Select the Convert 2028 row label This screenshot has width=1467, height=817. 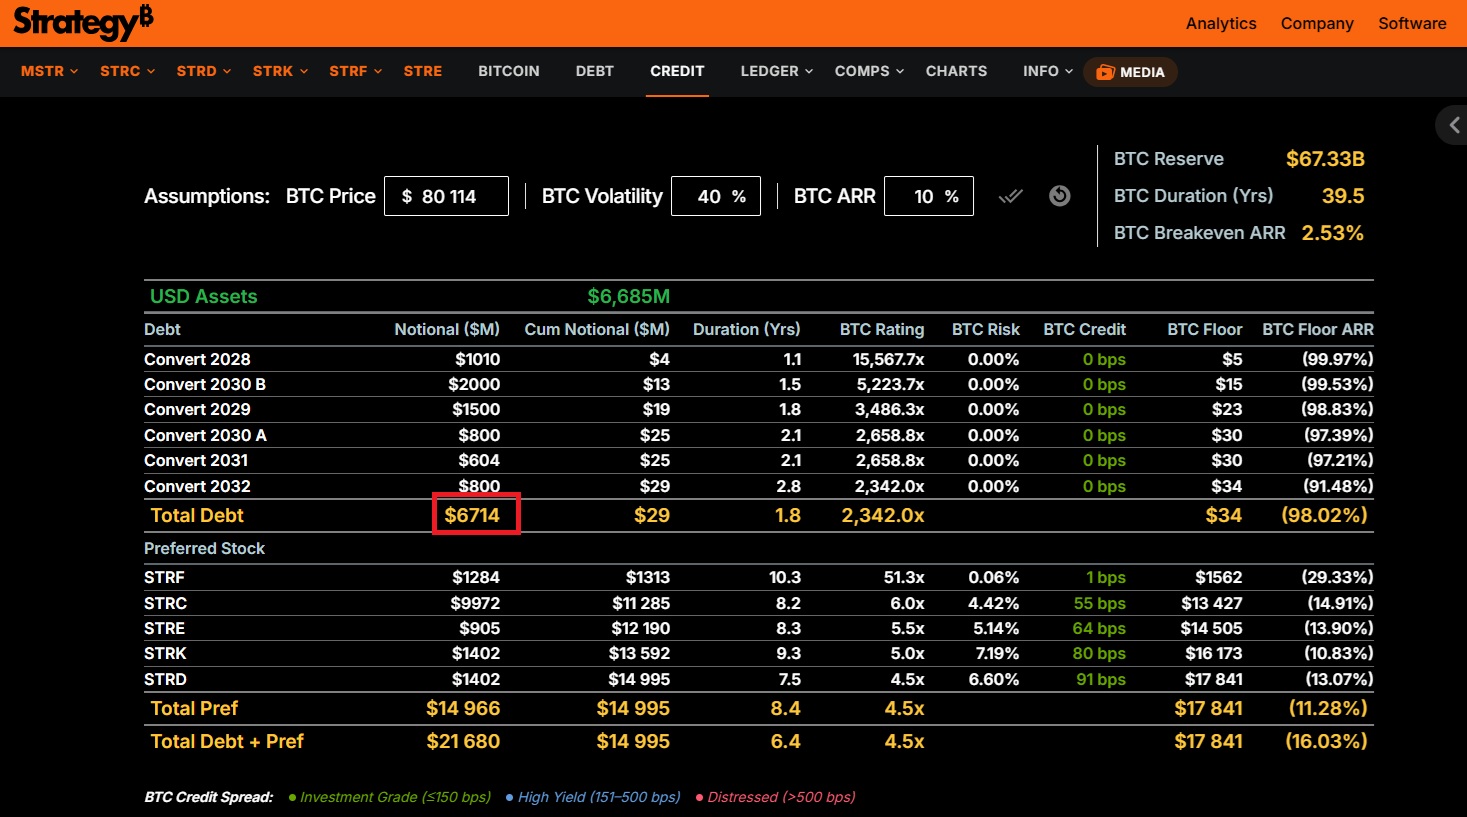[x=197, y=359]
